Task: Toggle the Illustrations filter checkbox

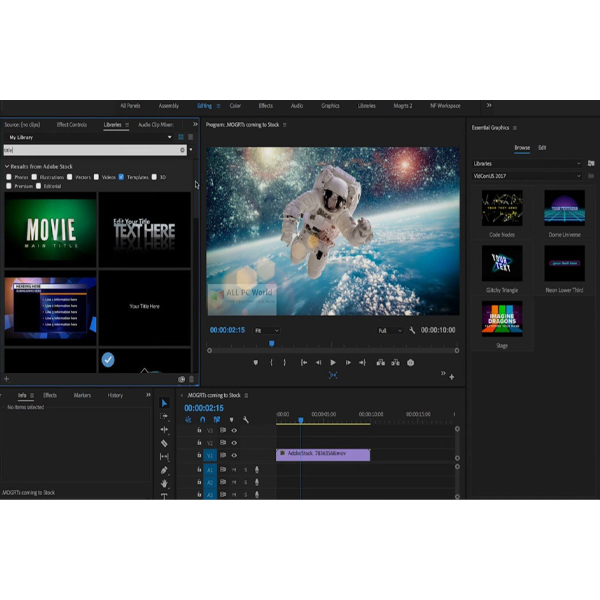Action: (34, 177)
